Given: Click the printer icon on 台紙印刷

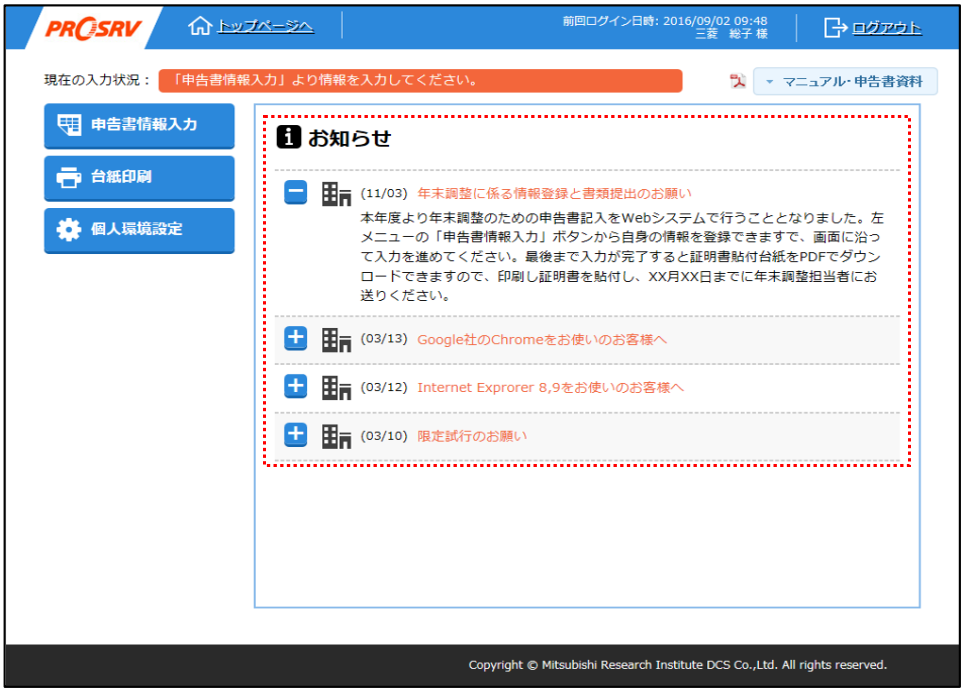Looking at the screenshot, I should [x=69, y=177].
